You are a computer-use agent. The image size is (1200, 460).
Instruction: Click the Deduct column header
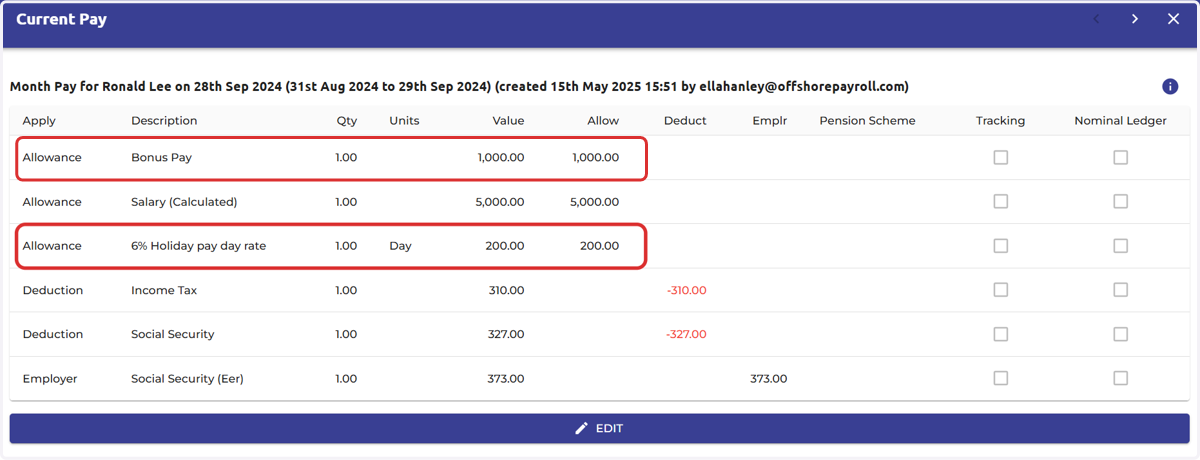coord(685,121)
